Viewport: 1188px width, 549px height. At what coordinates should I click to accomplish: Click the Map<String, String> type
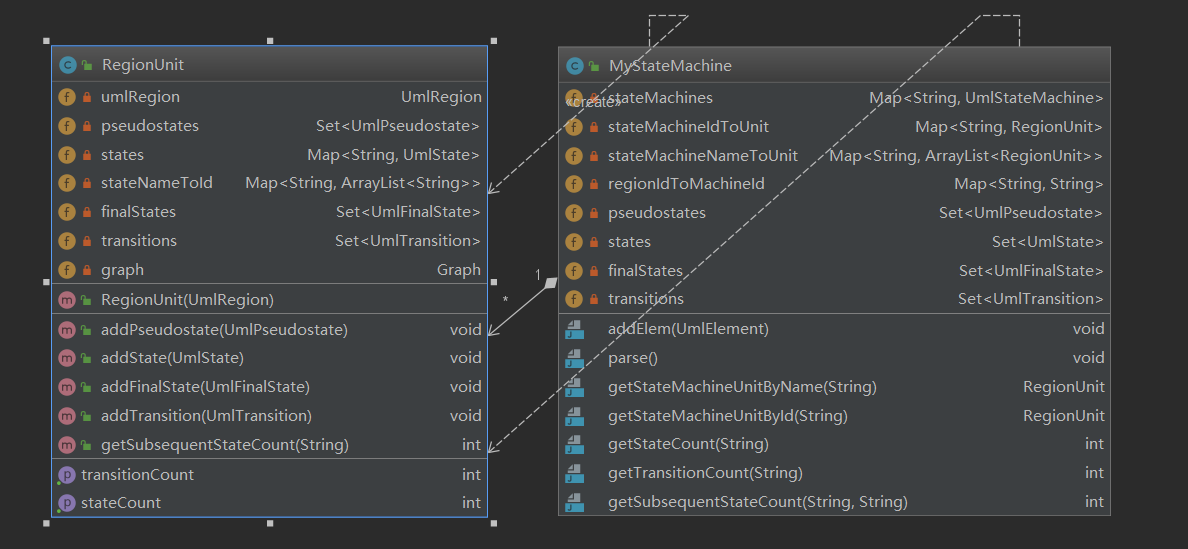pyautogui.click(x=1028, y=184)
